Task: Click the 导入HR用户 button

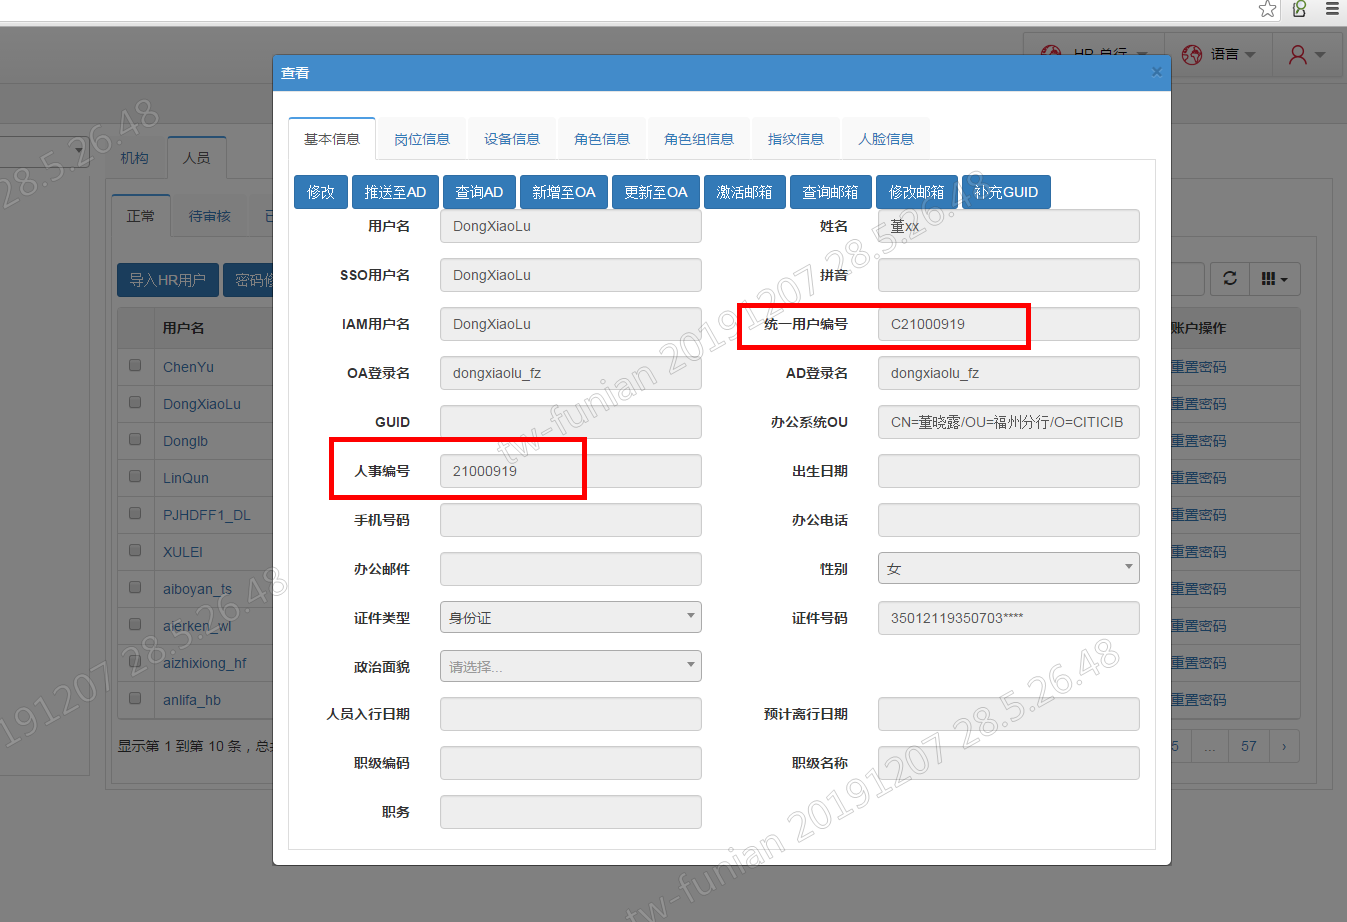Action: 167,280
